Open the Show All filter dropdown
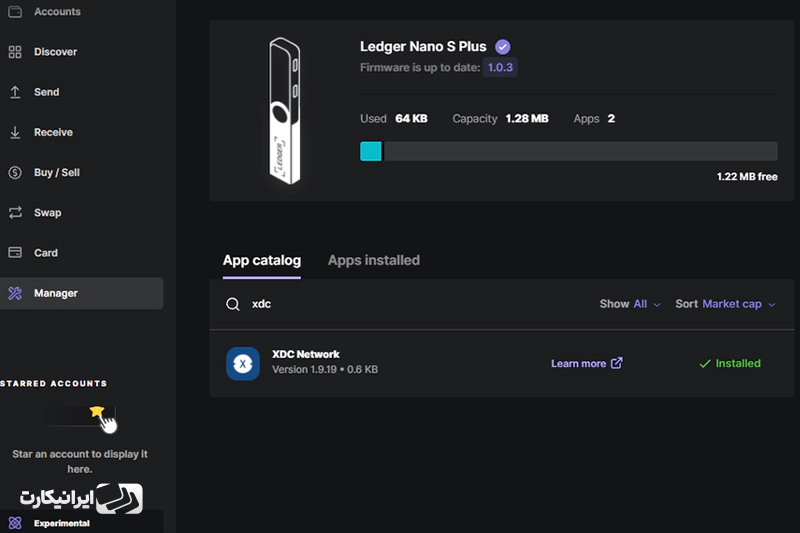Screen dimensions: 800x533 click(x=630, y=304)
